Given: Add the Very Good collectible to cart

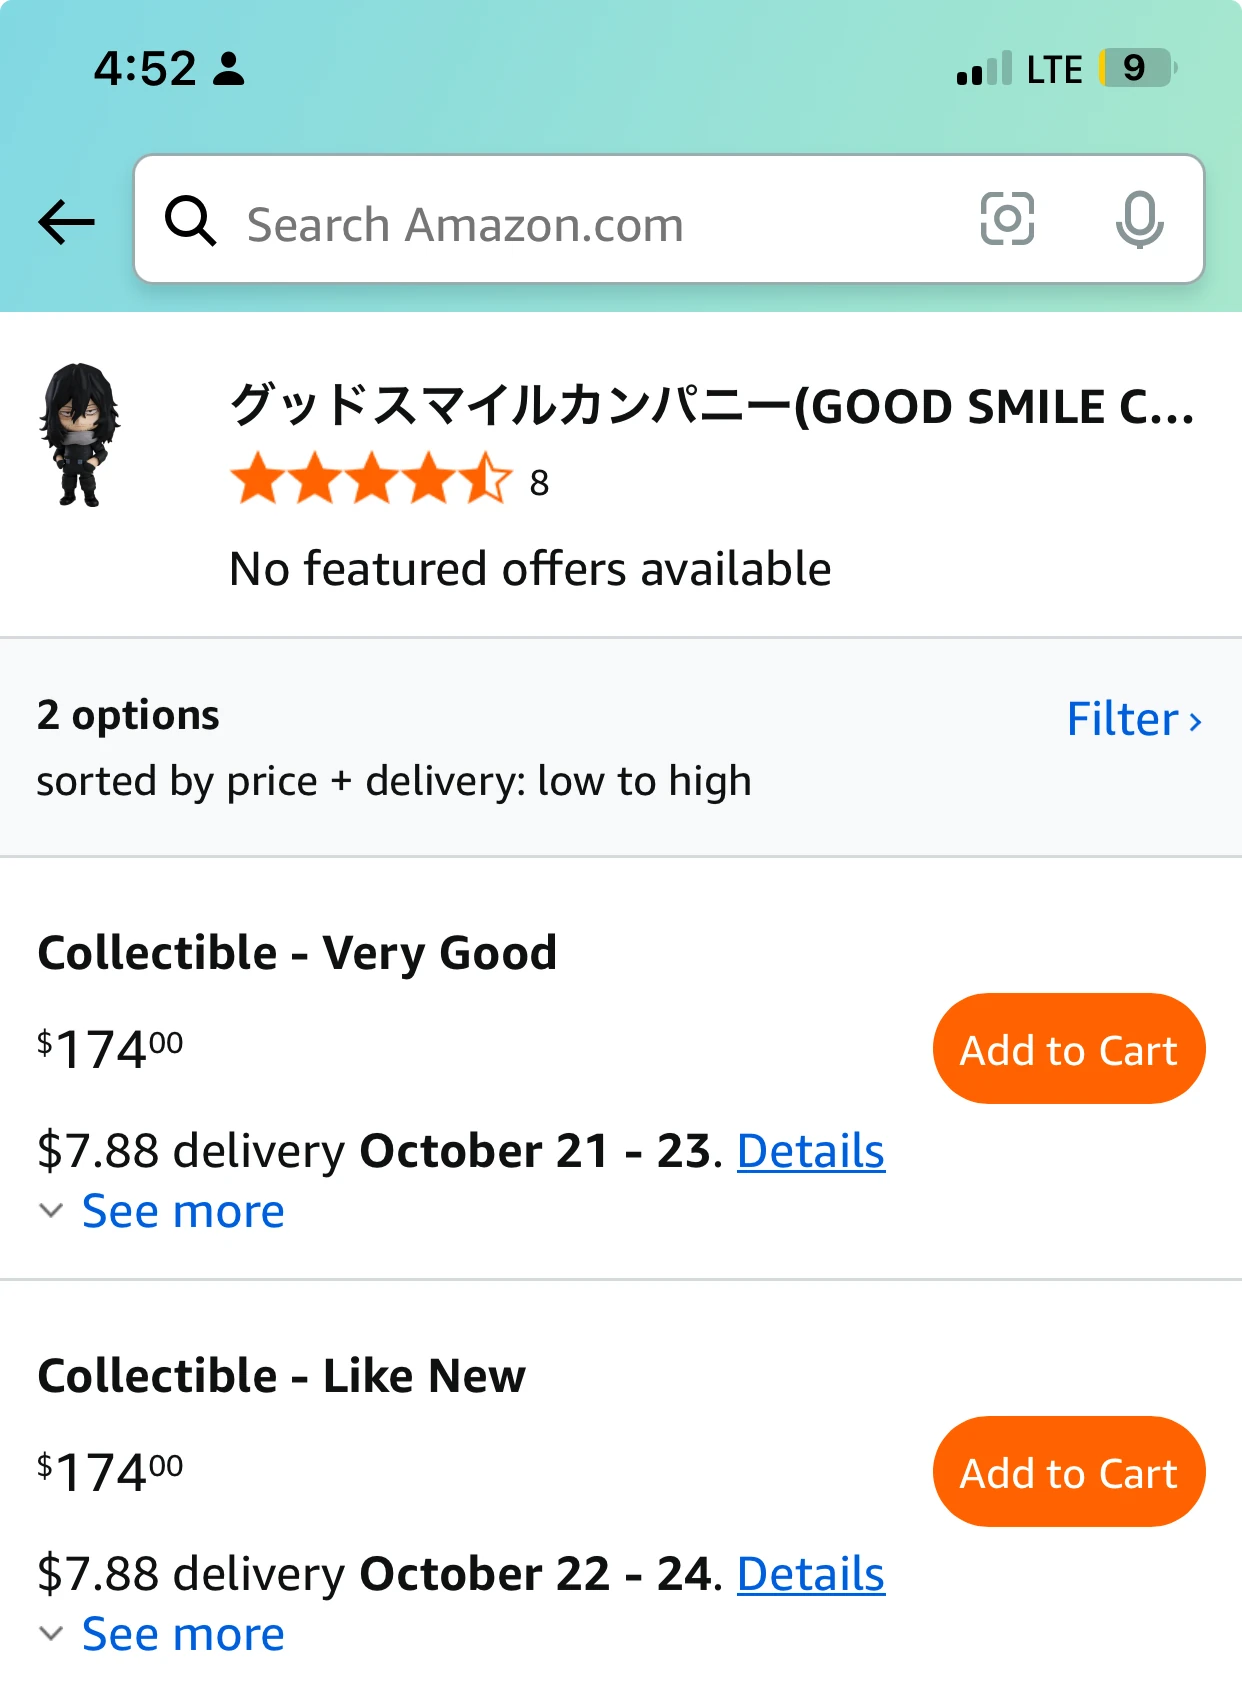Looking at the screenshot, I should tap(1068, 1049).
